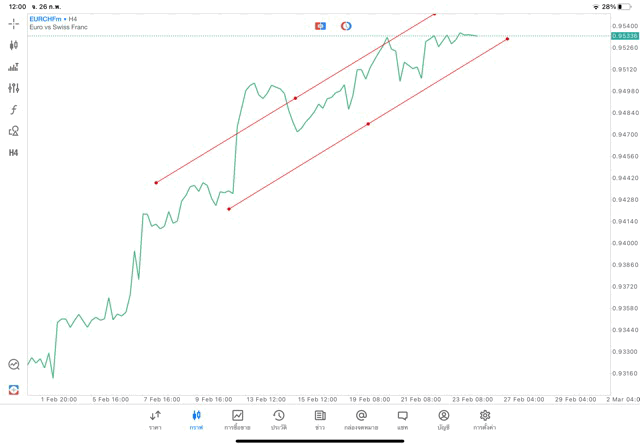This screenshot has width=640, height=447.
Task: Open the ข่าว news tab
Action: pos(320,420)
